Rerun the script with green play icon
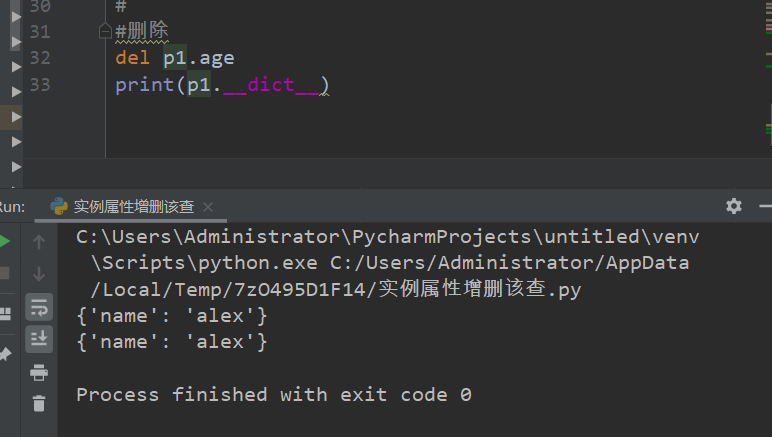Screen dimensions: 772x437 4,241
